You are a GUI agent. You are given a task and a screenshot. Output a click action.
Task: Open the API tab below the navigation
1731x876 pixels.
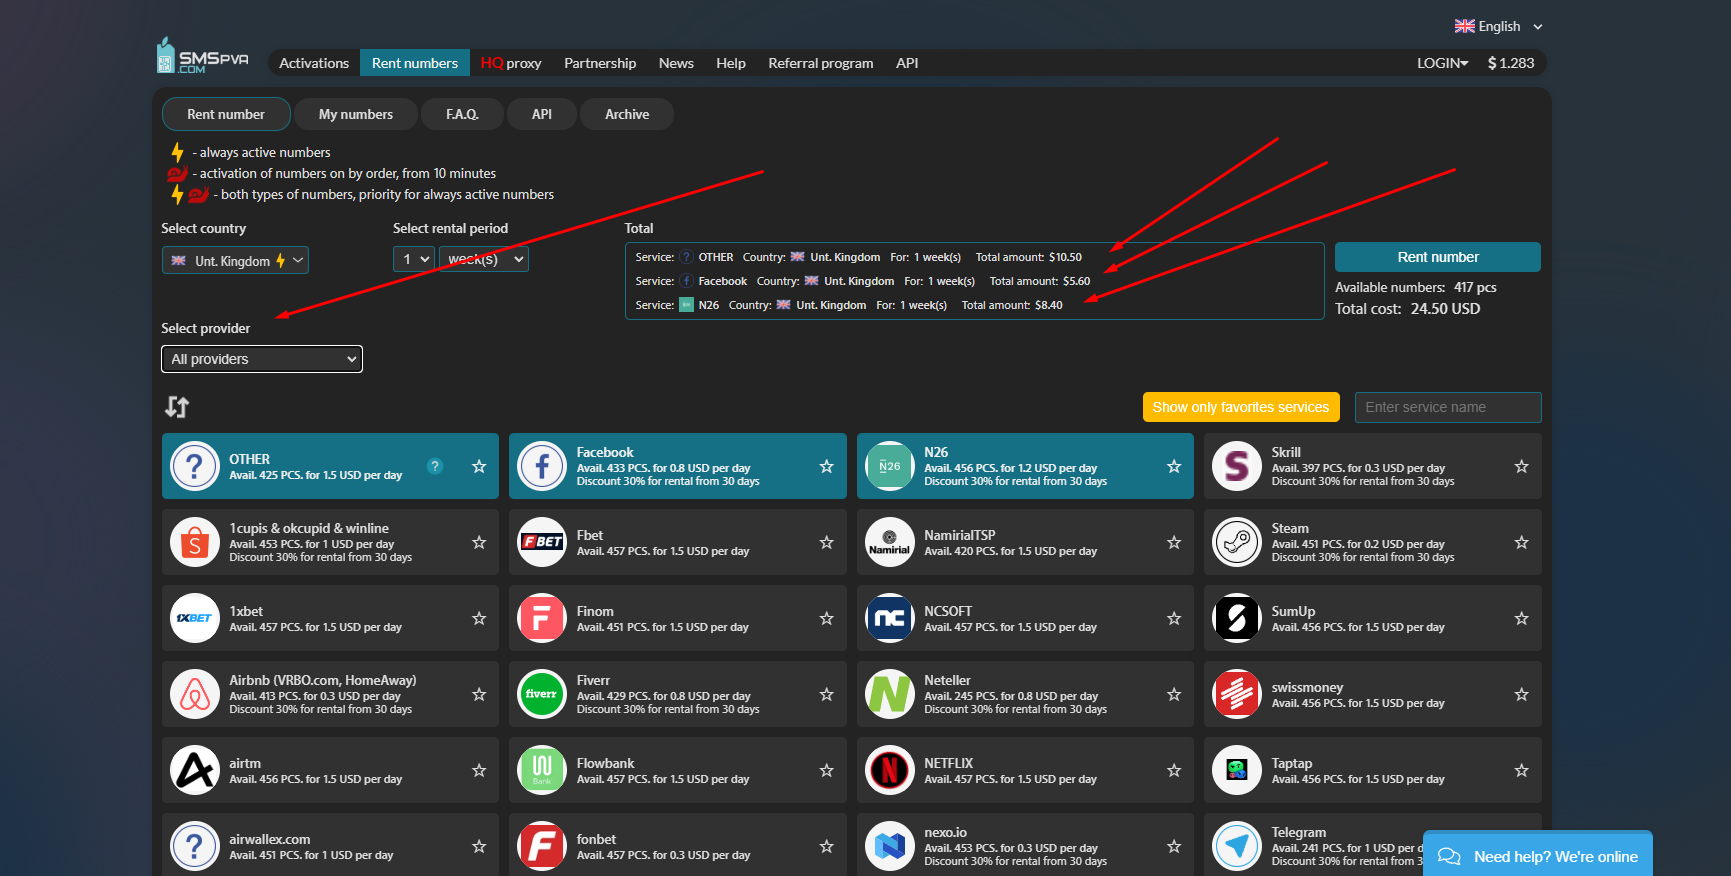pyautogui.click(x=542, y=114)
